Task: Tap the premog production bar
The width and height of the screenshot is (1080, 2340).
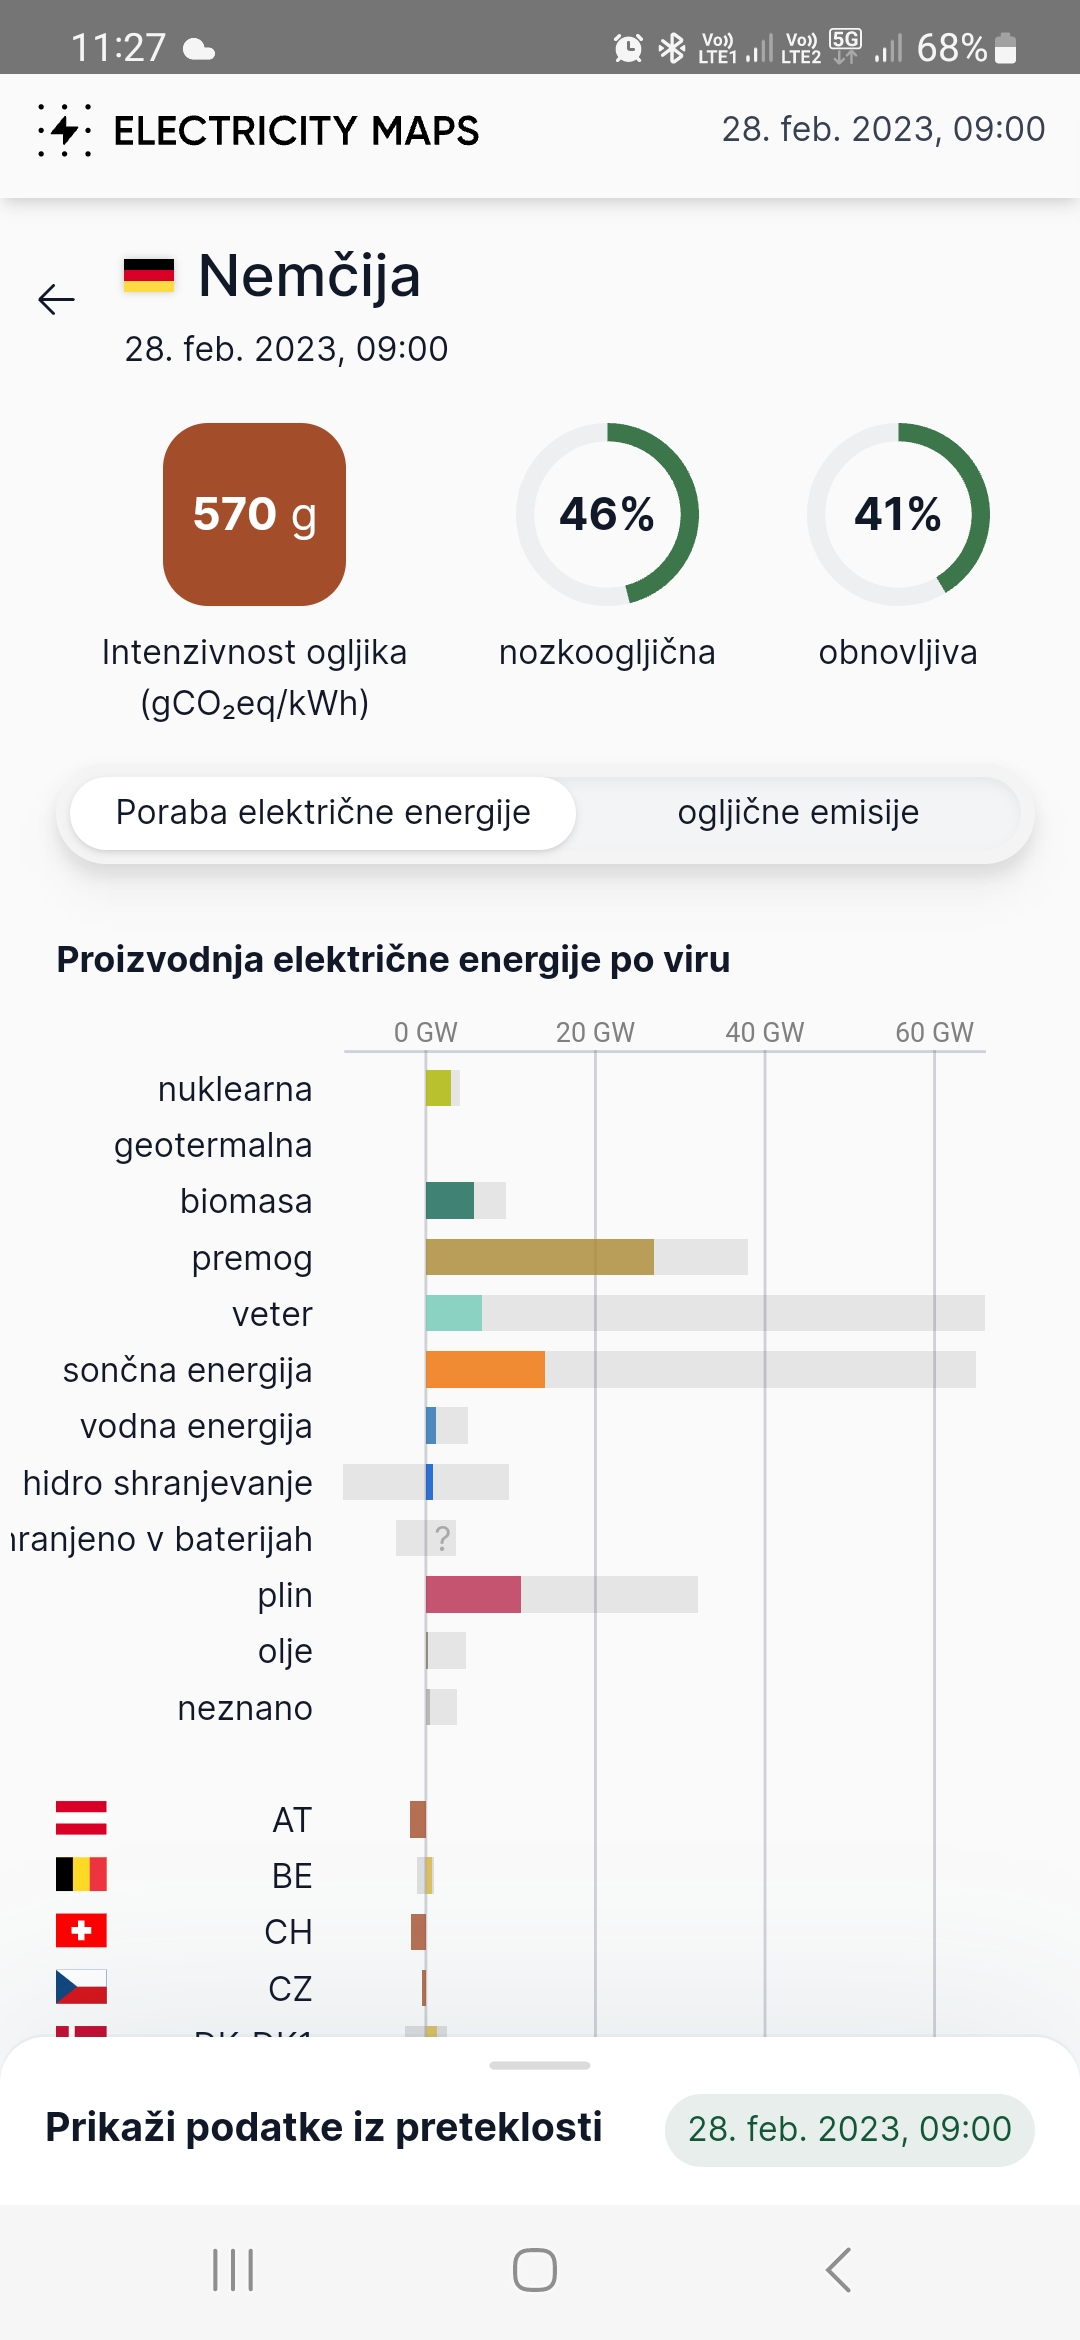Action: (540, 1257)
